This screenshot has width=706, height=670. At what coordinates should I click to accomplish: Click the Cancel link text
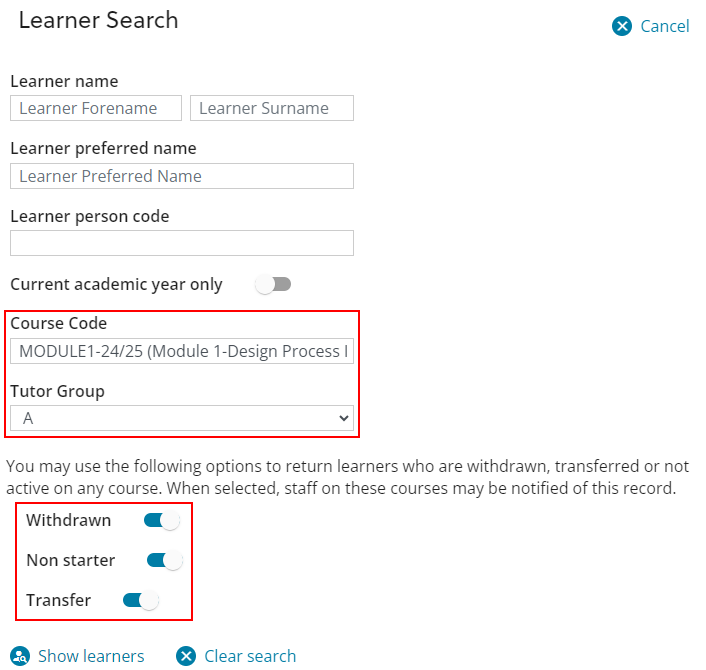click(x=665, y=26)
